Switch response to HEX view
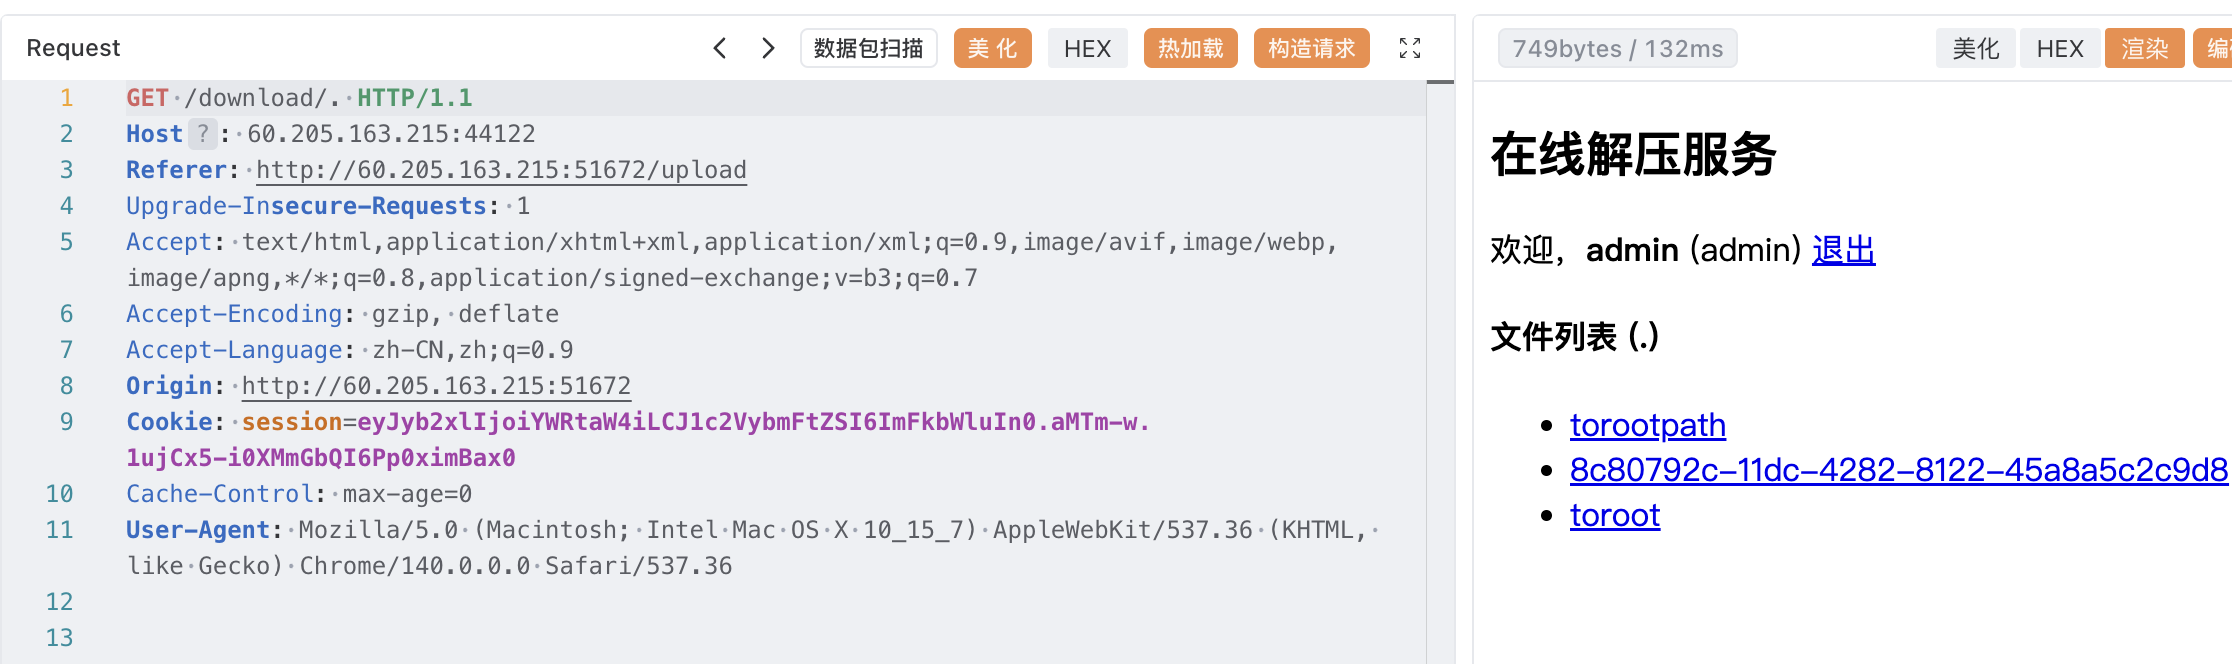2232x664 pixels. point(2060,48)
